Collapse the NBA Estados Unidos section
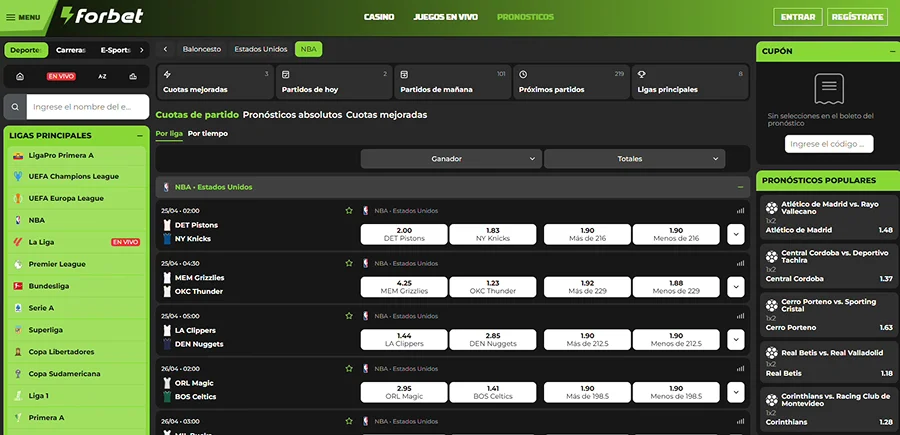900x435 pixels. tap(740, 187)
